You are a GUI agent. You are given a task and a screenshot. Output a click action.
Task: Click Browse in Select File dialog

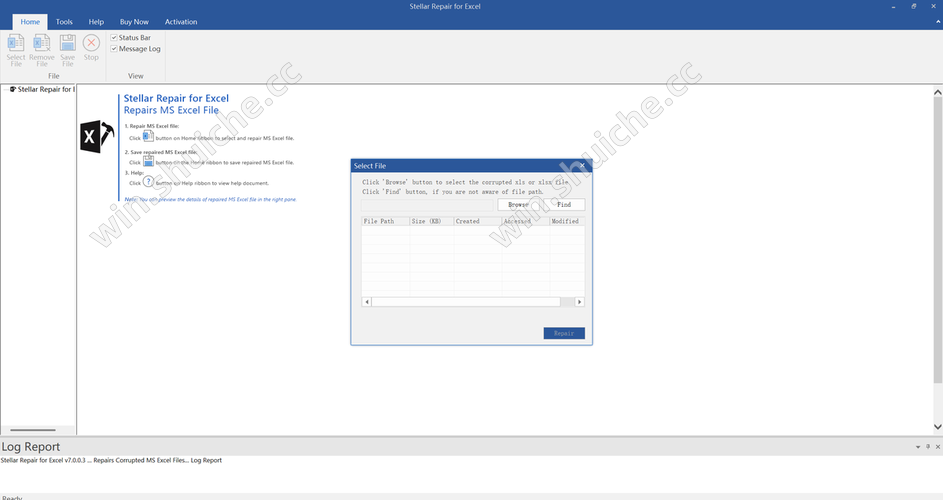[518, 205]
